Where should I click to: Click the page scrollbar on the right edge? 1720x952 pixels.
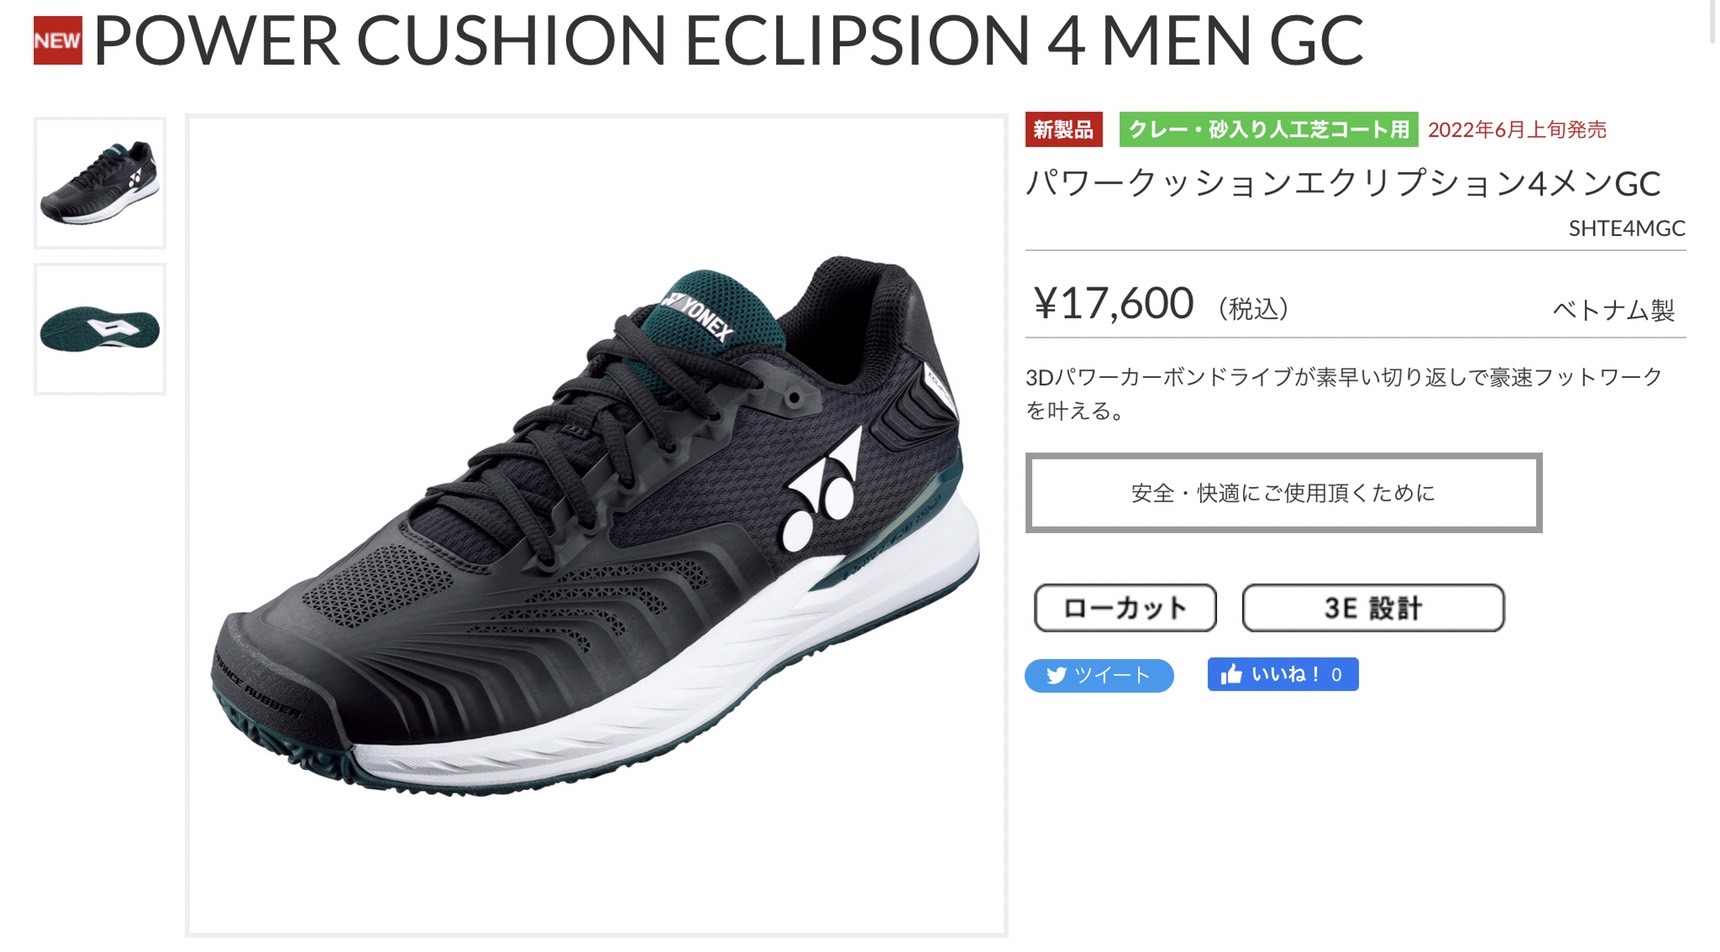coord(1712,22)
